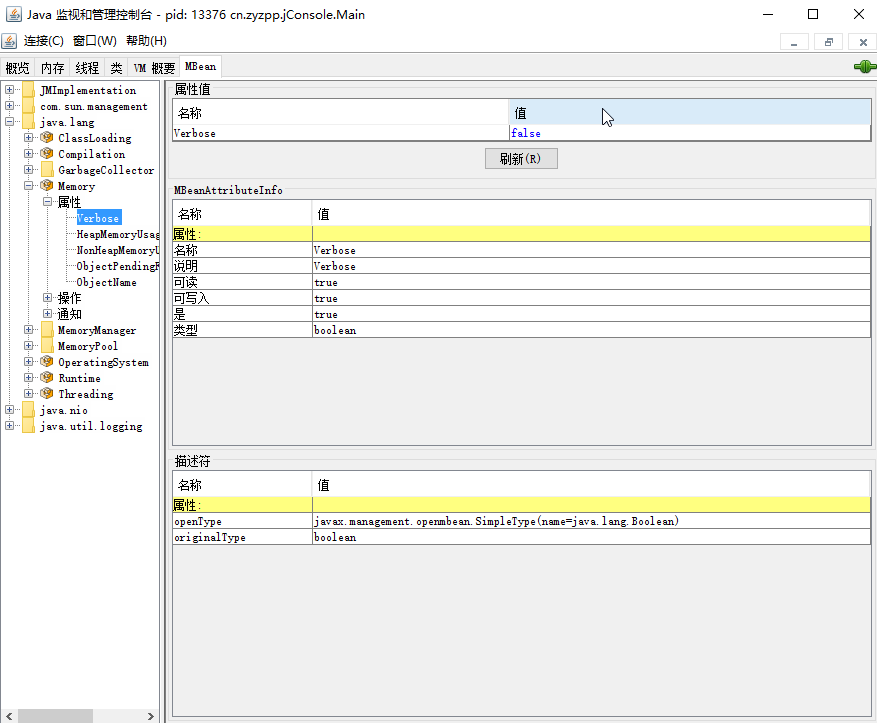Click the java.nio folder icon
The width and height of the screenshot is (877, 723).
point(28,410)
